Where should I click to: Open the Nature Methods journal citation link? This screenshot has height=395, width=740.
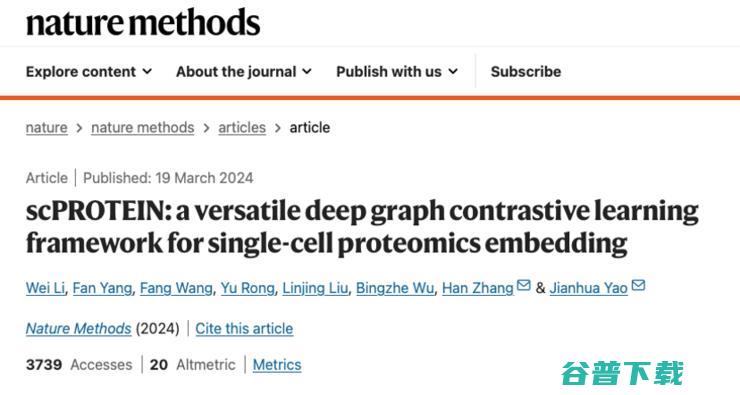(79, 328)
